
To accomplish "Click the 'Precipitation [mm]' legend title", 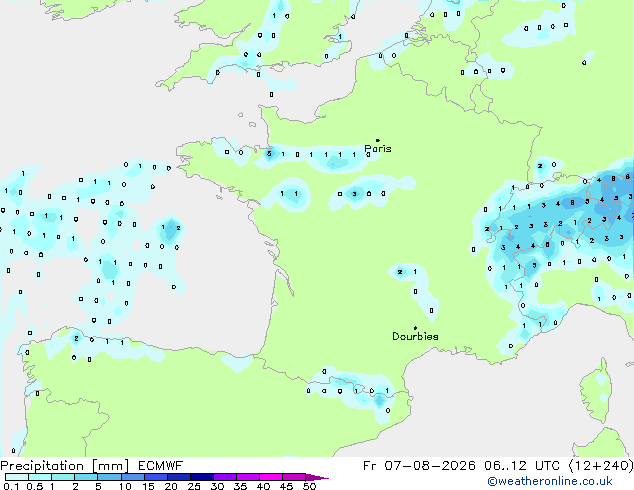I will [x=65, y=466].
